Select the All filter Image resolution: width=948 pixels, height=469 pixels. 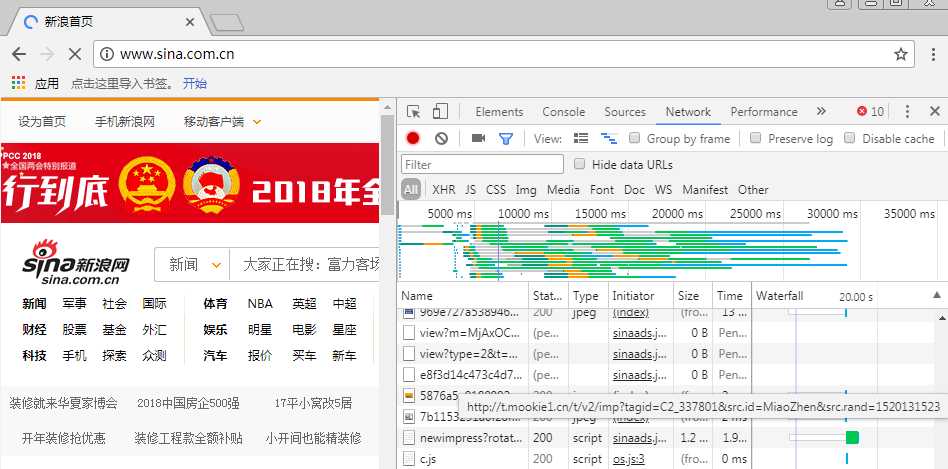click(411, 190)
